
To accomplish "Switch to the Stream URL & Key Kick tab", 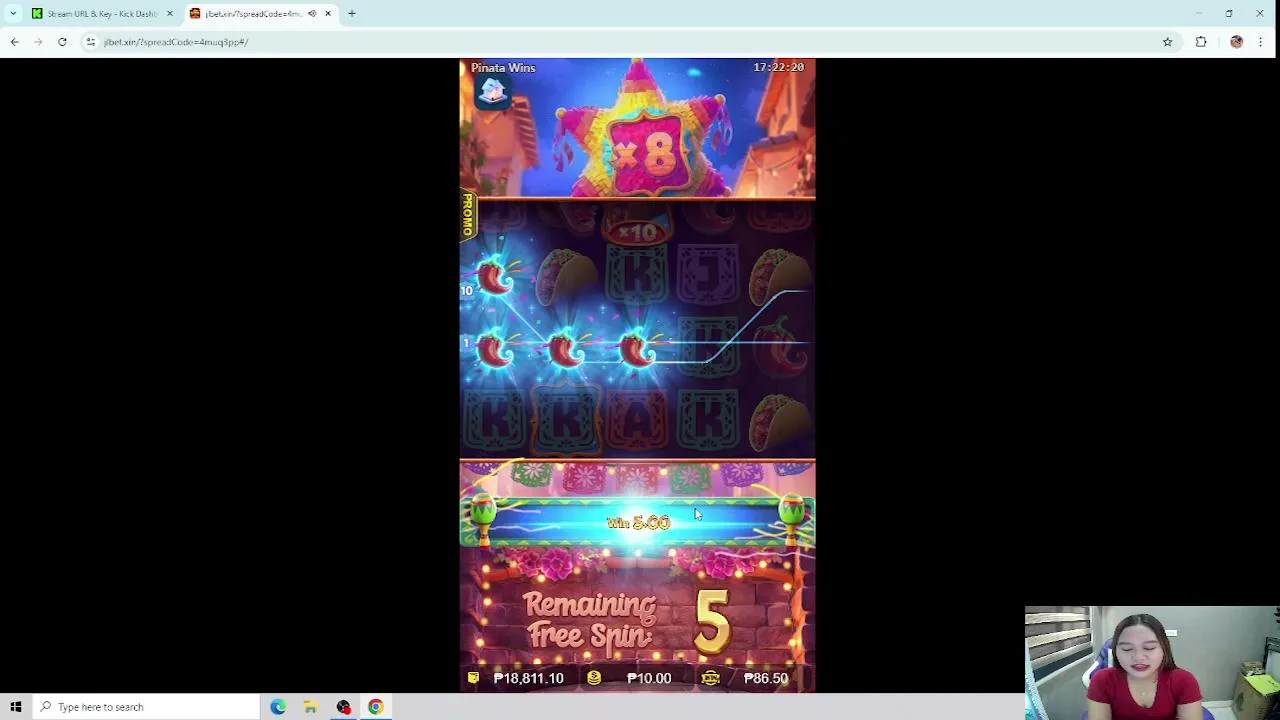I will point(100,14).
